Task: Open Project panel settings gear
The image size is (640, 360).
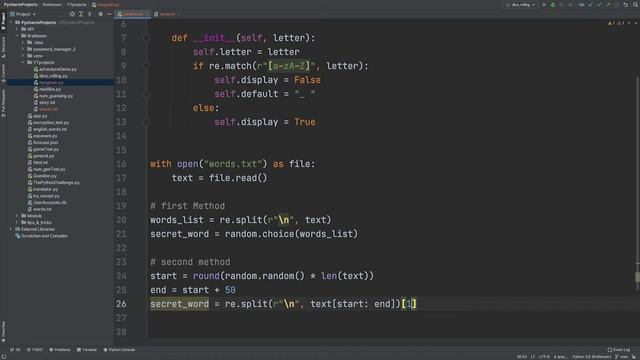Action: click(x=100, y=14)
